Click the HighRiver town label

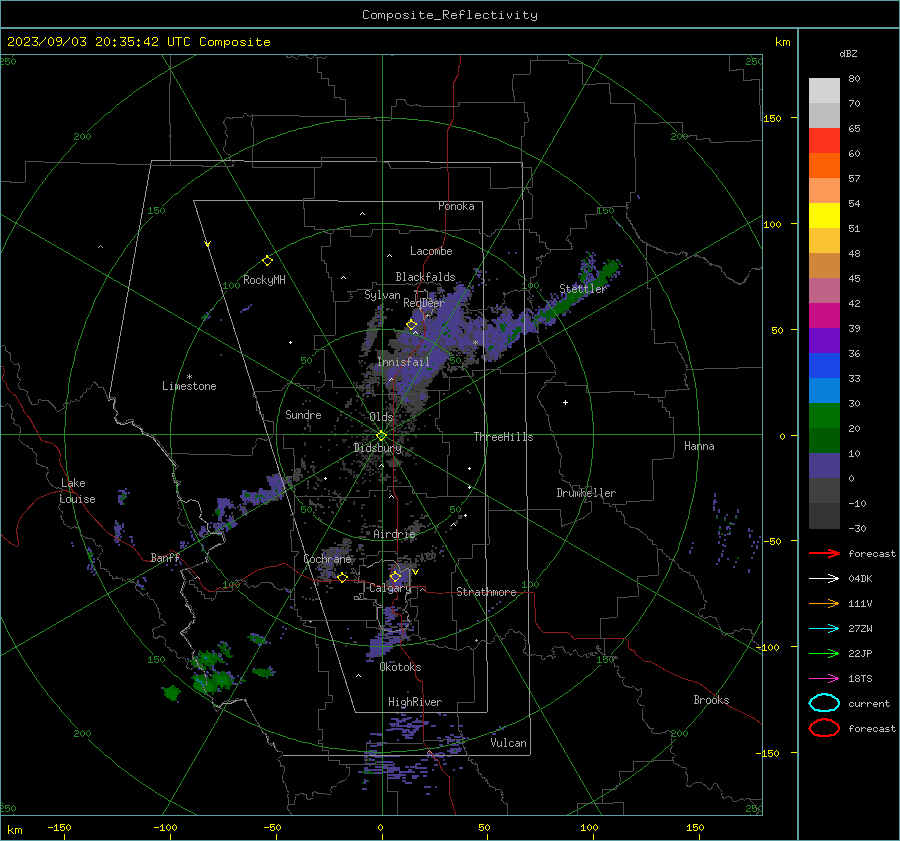tap(415, 702)
